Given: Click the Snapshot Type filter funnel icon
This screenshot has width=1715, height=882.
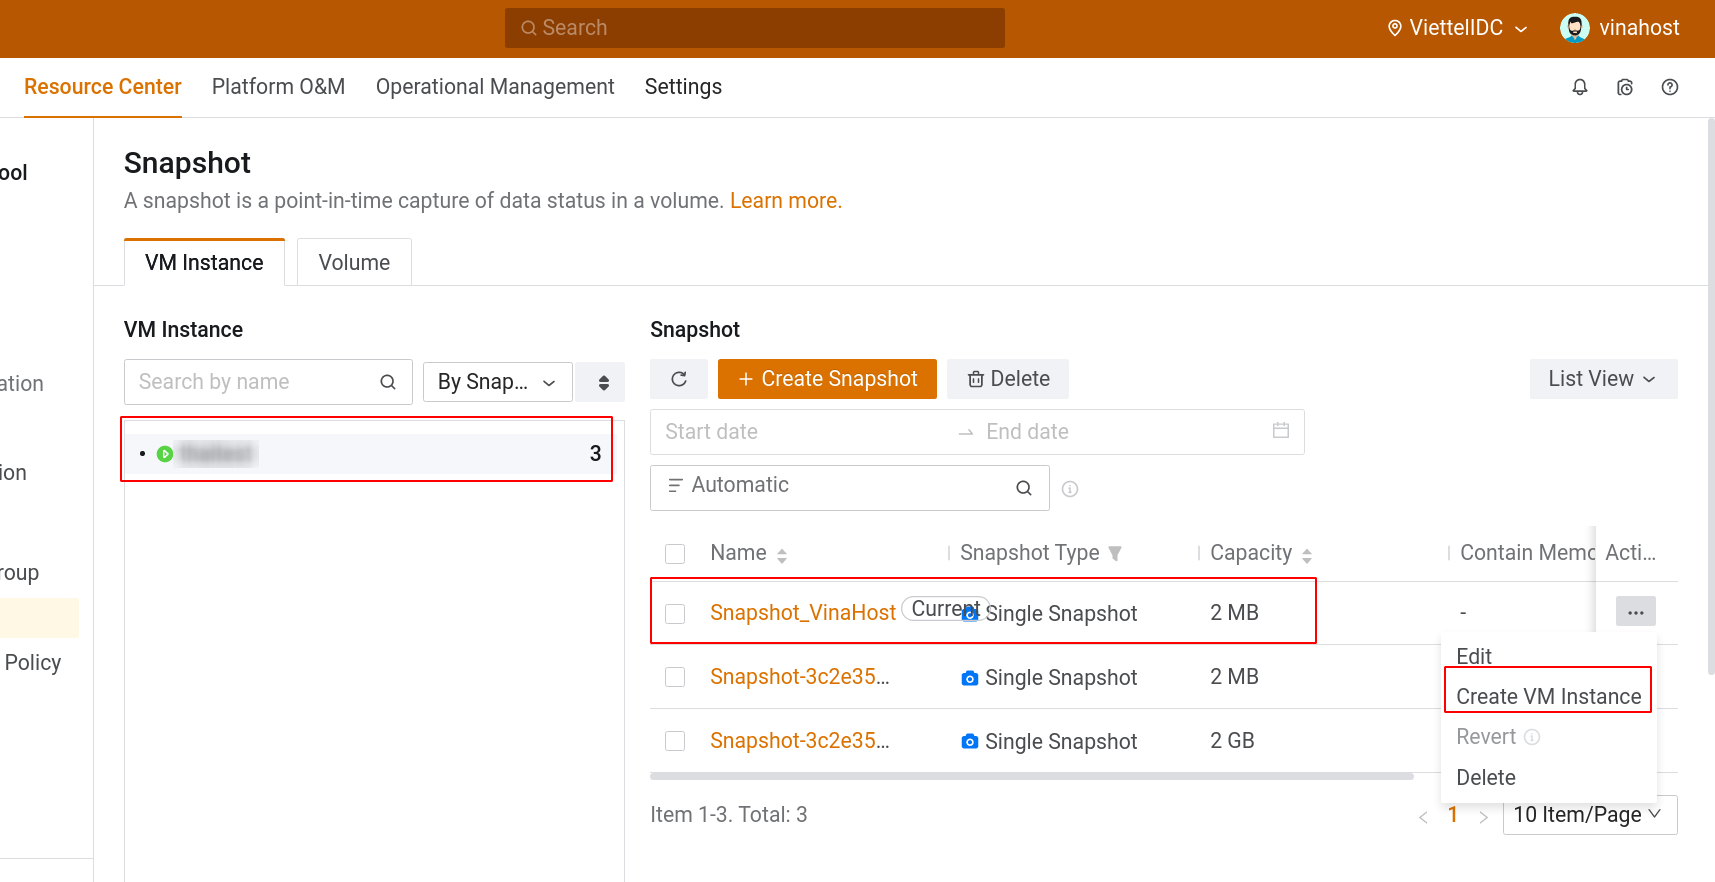Looking at the screenshot, I should tap(1115, 553).
